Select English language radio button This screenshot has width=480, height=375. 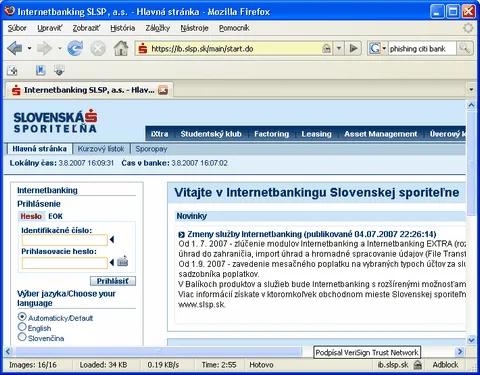coord(22,327)
